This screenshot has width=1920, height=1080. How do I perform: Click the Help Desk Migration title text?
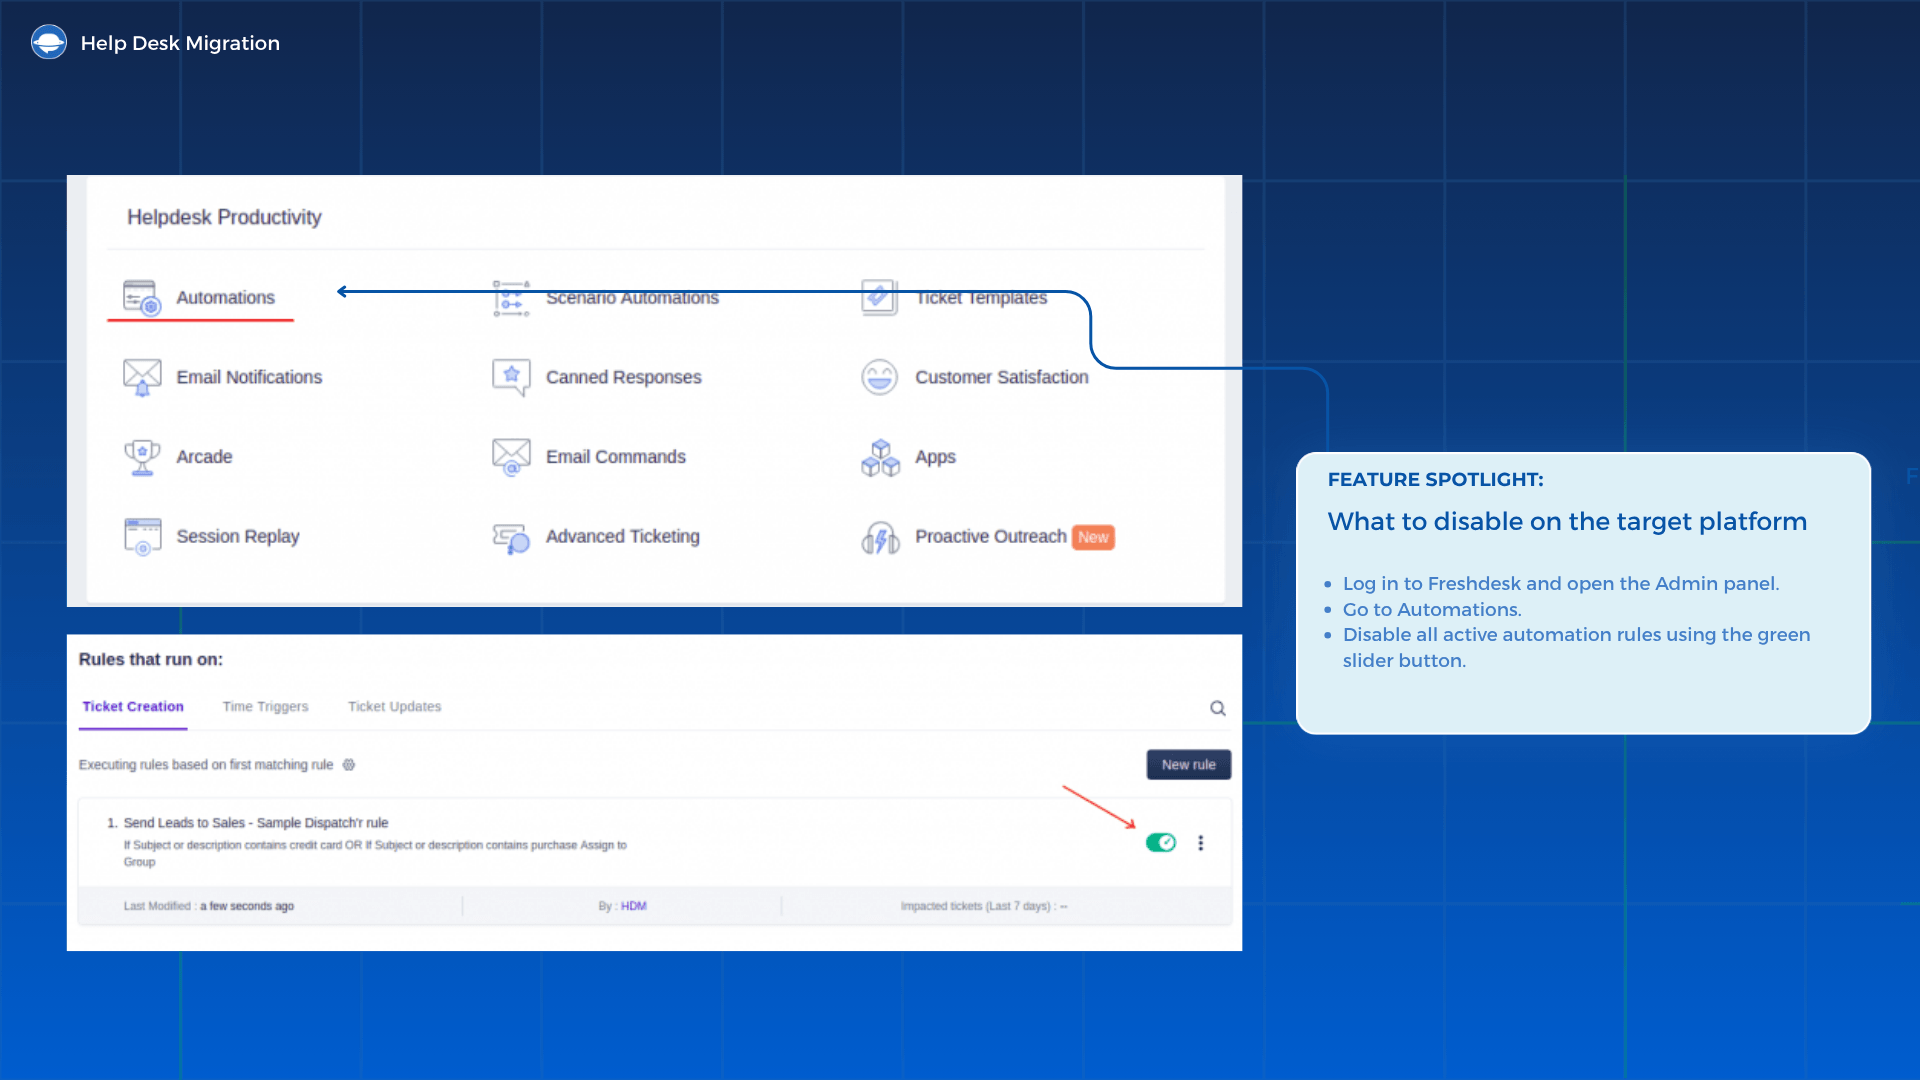(180, 43)
